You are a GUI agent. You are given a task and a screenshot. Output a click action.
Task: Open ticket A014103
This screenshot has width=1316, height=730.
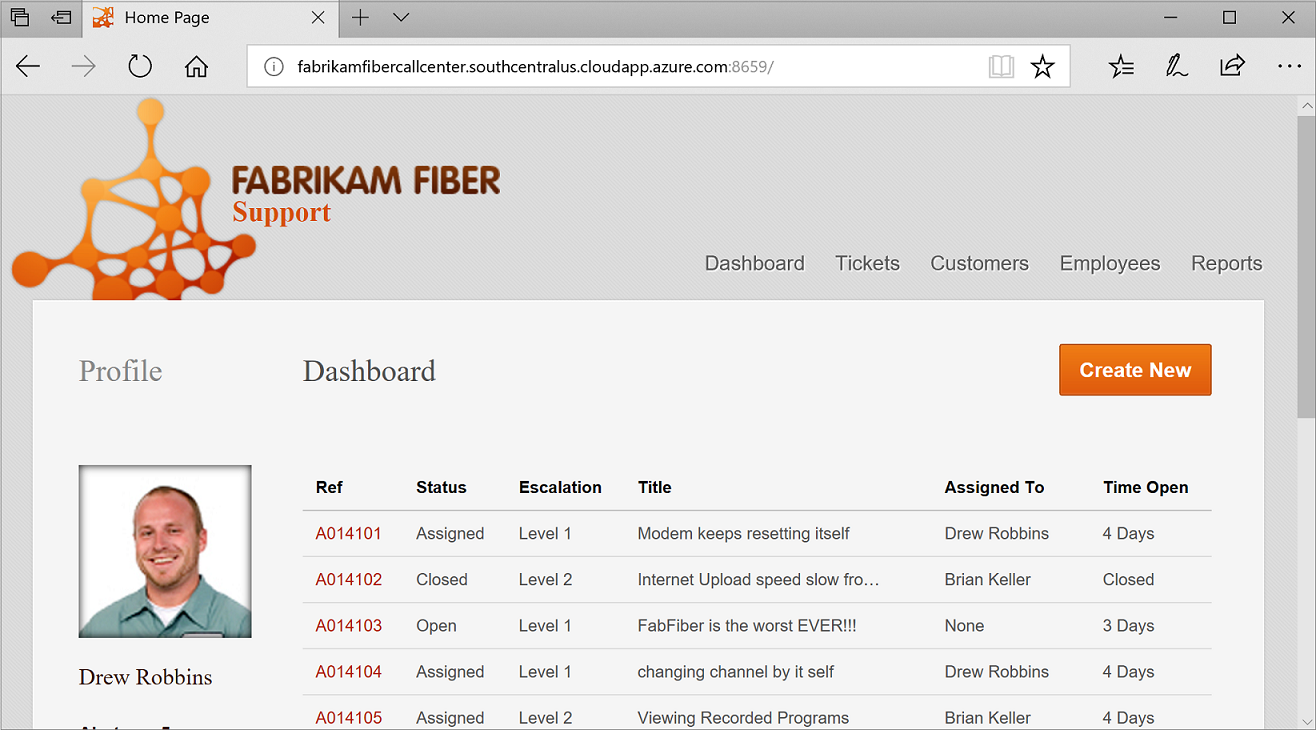(348, 625)
